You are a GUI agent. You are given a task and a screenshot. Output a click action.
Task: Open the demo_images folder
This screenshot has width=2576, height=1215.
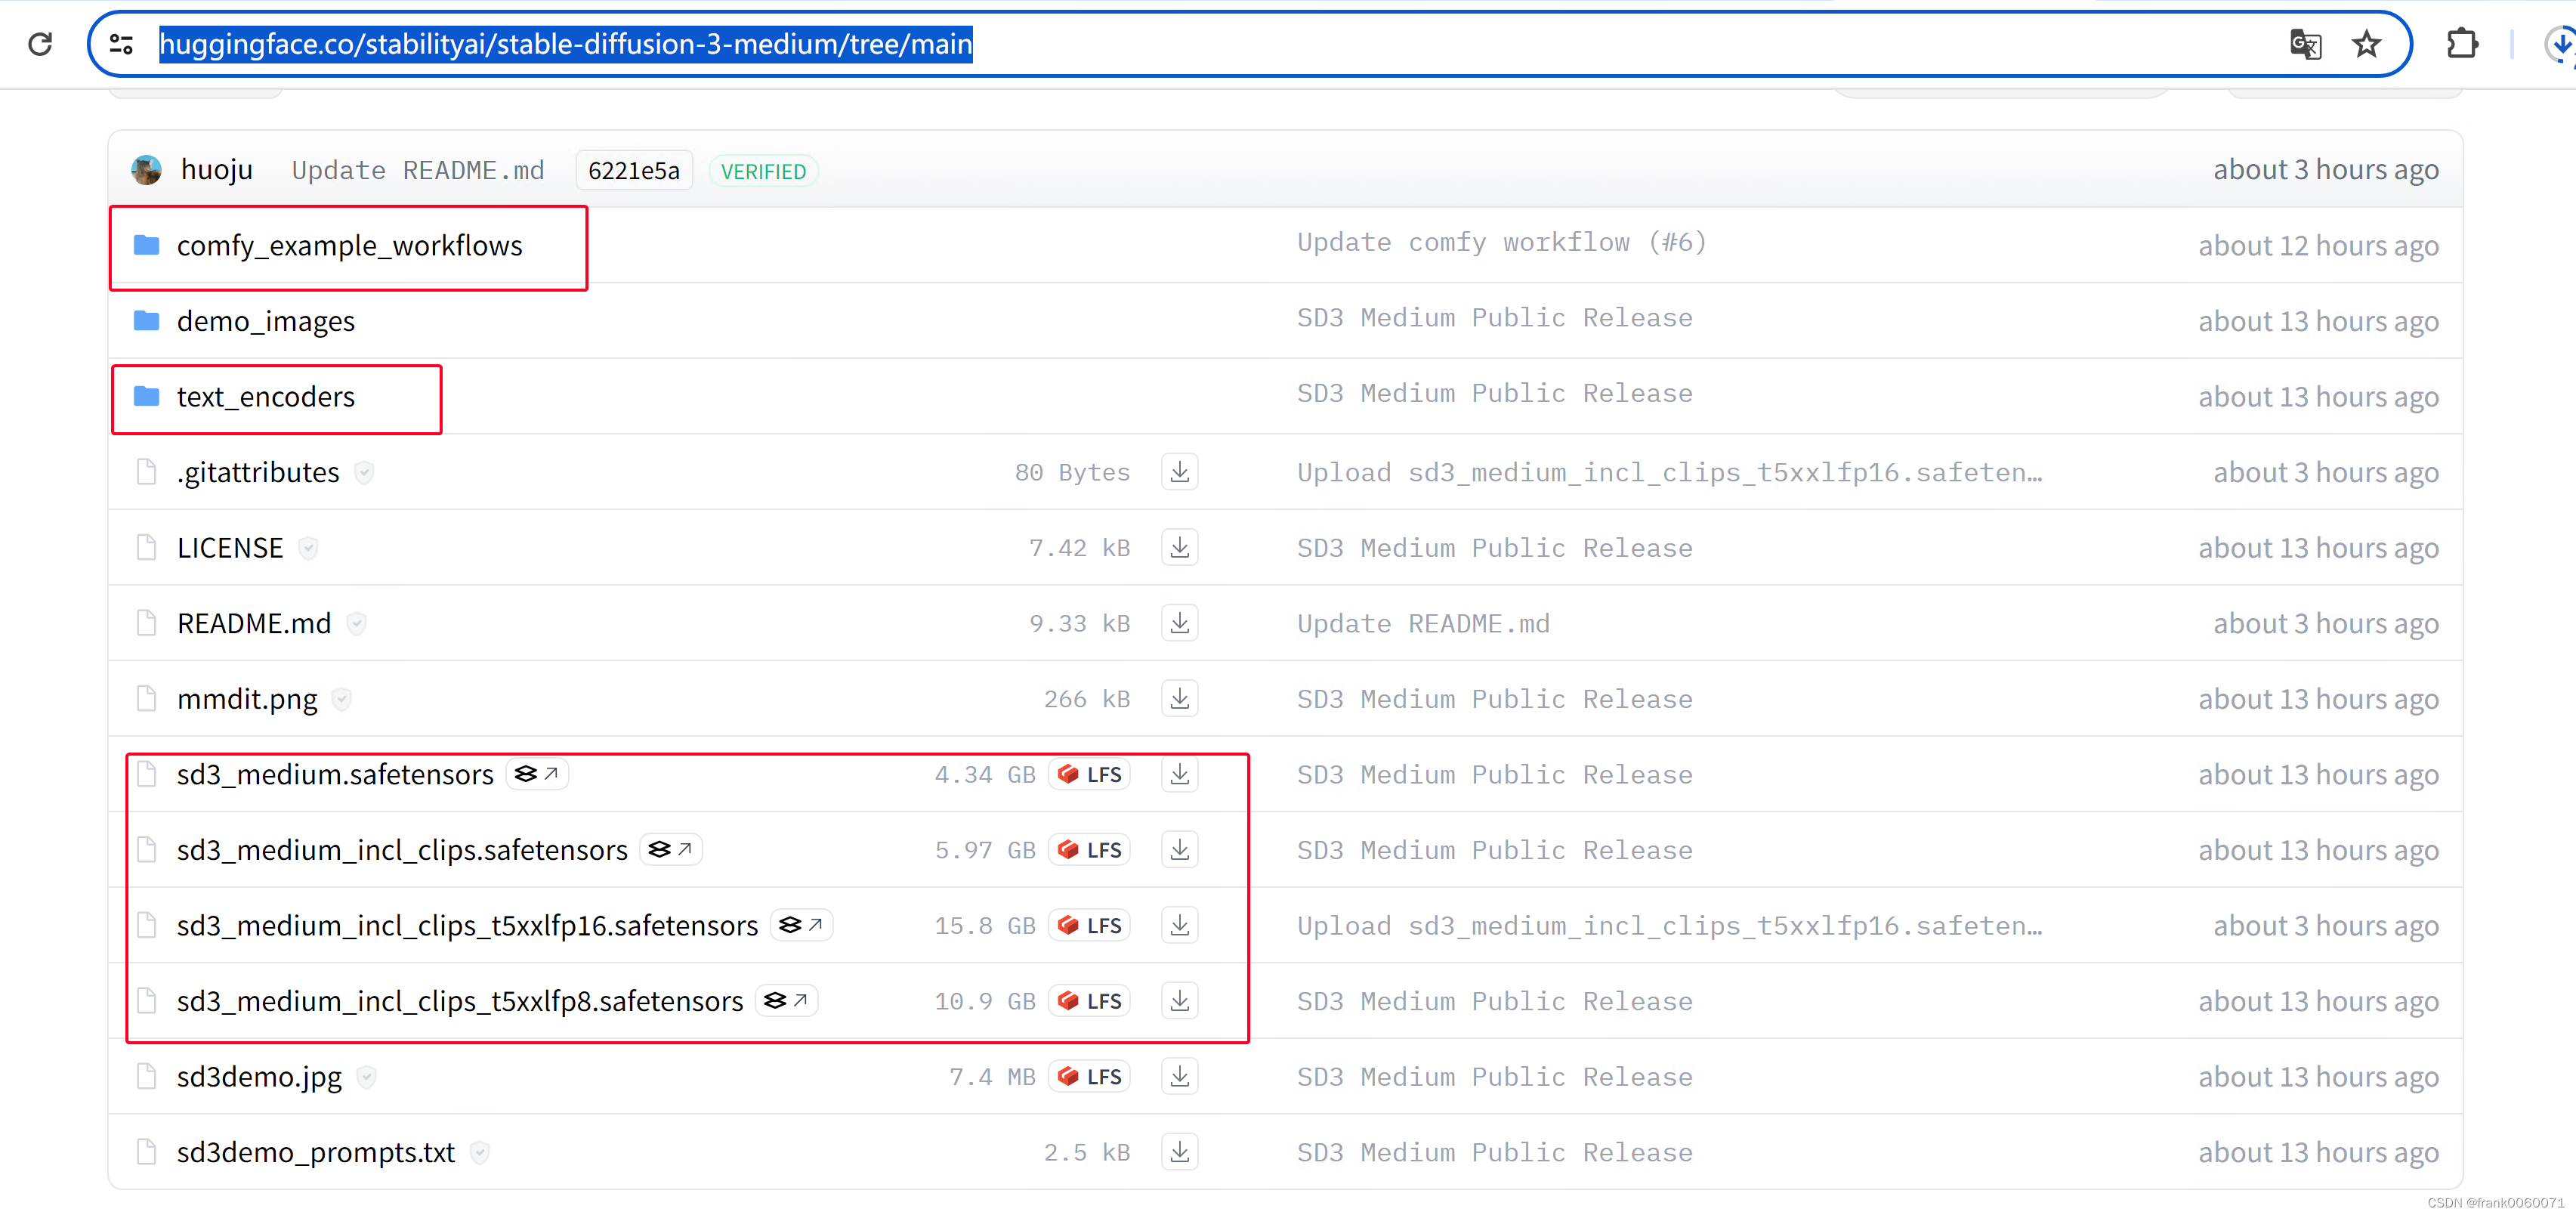[265, 322]
